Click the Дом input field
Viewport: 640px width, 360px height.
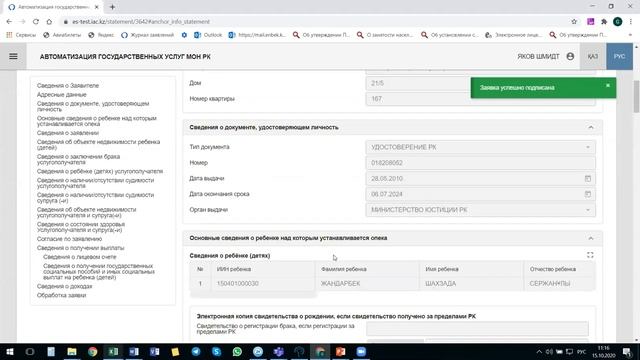[x=418, y=83]
